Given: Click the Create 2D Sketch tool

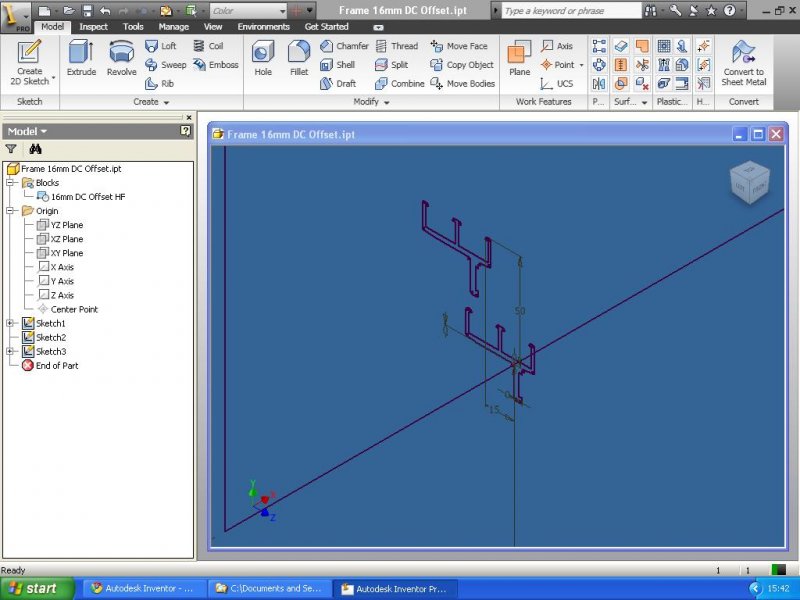Looking at the screenshot, I should pos(30,63).
